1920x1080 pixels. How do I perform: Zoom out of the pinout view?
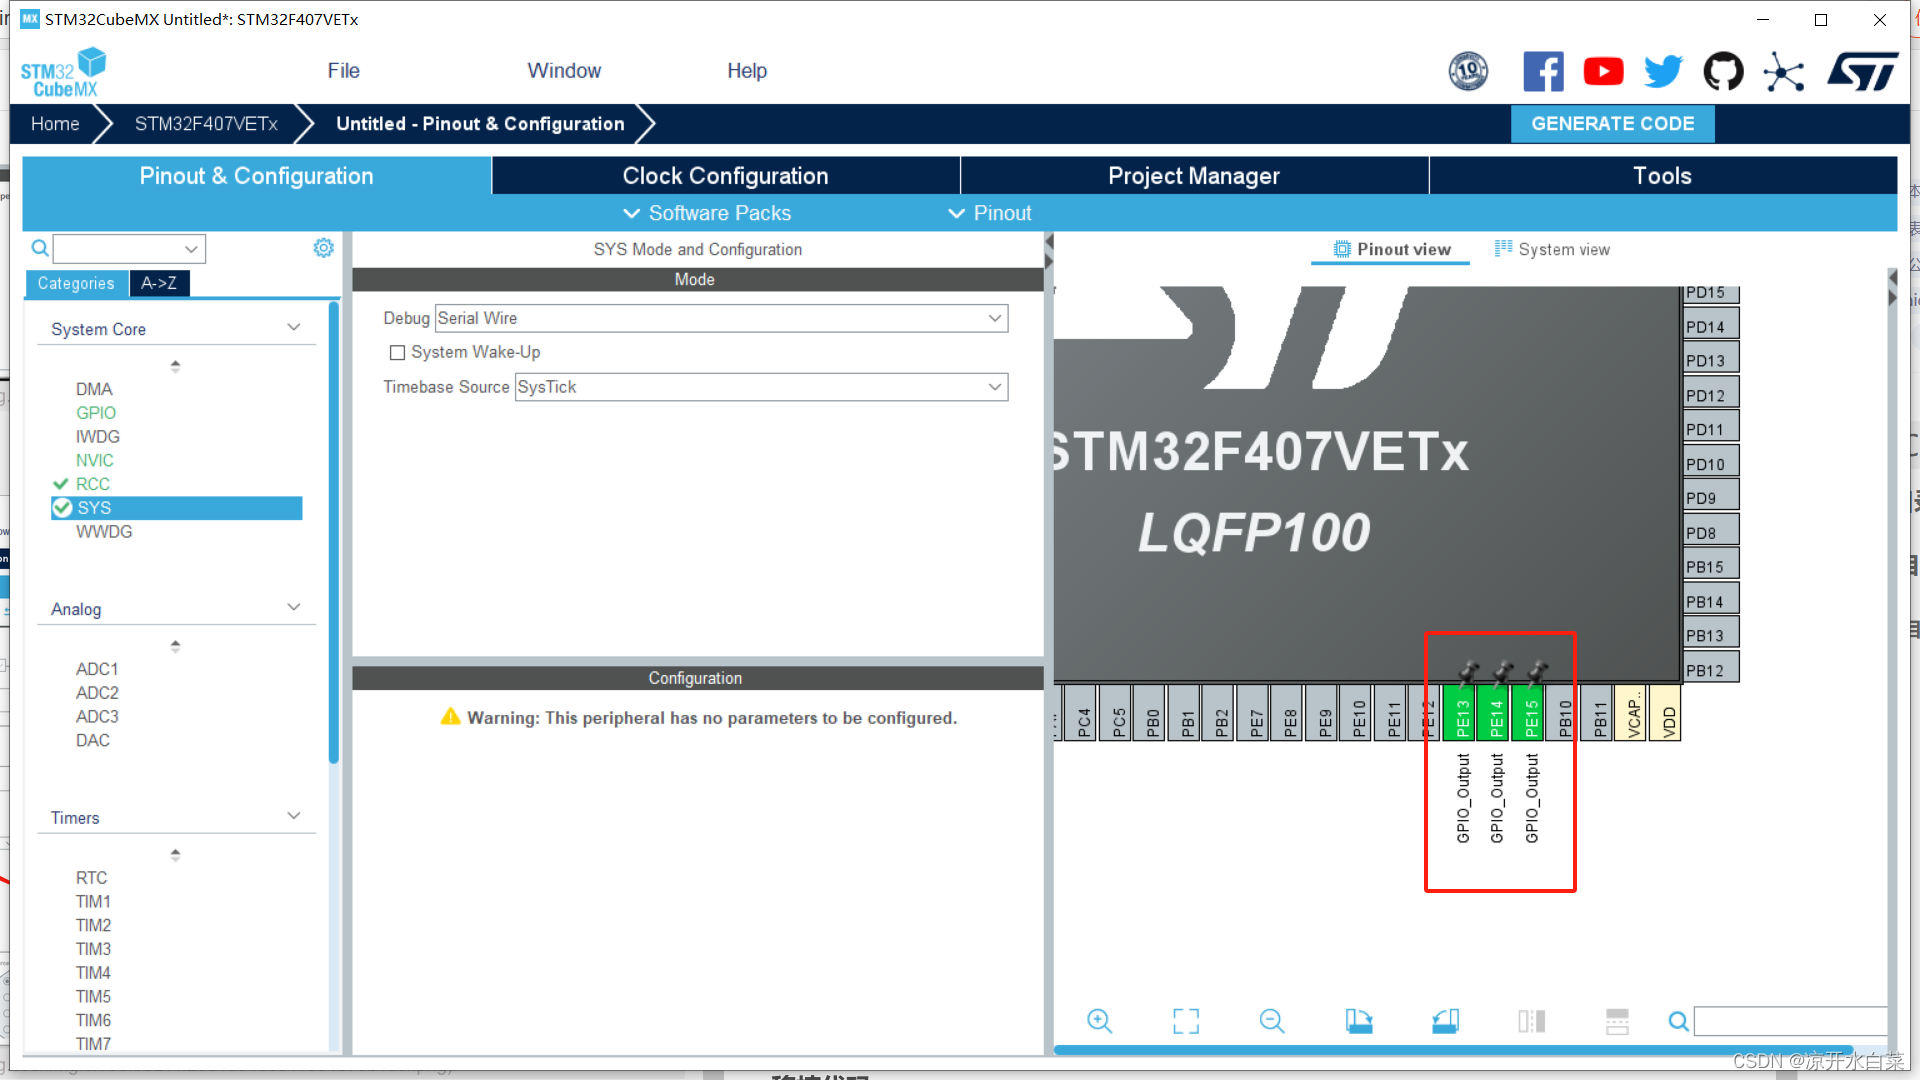tap(1272, 1021)
